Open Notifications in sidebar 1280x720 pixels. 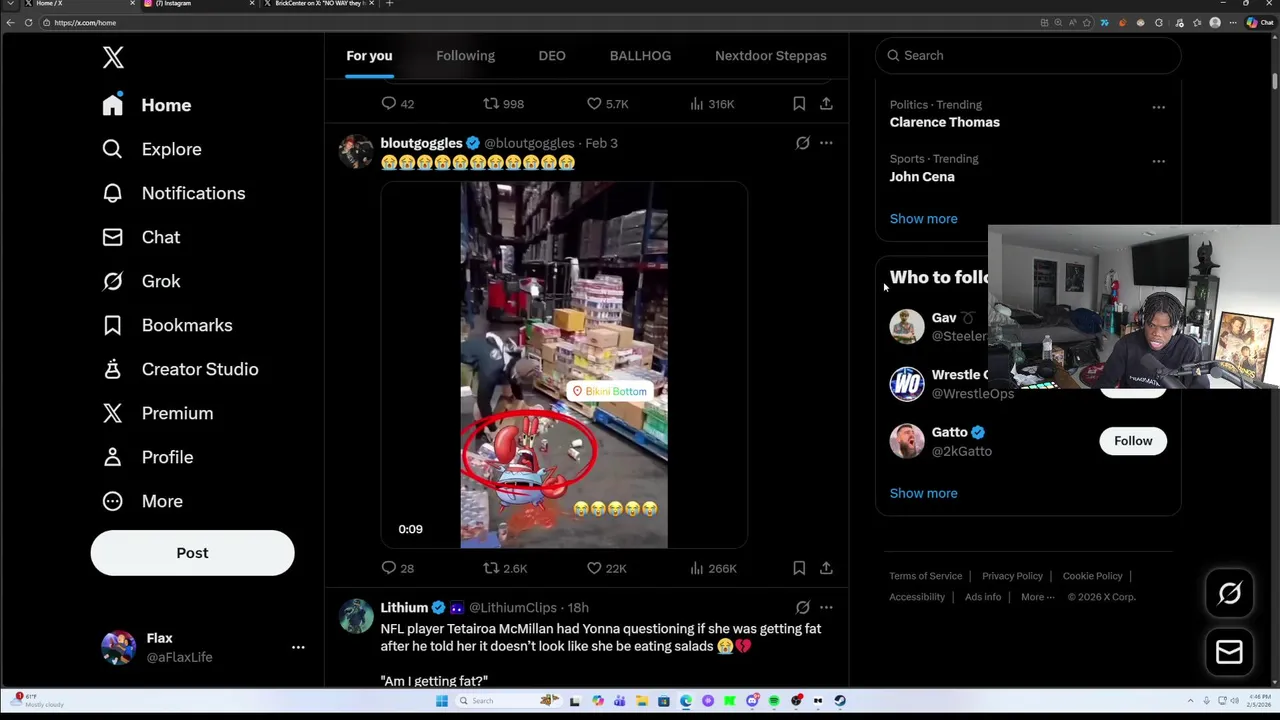[x=173, y=193]
